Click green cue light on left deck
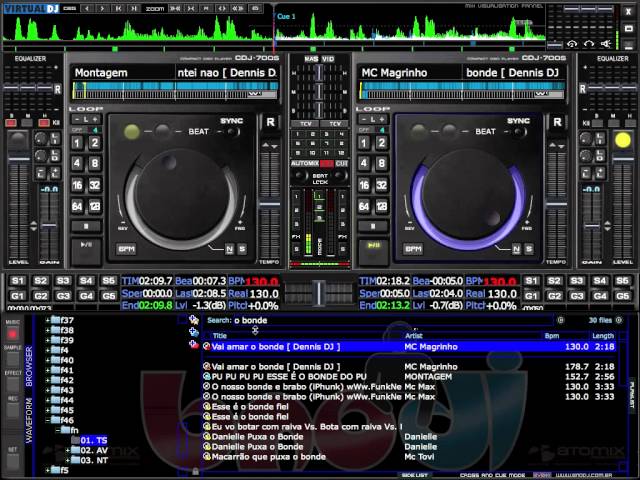The image size is (640, 480). [131, 131]
